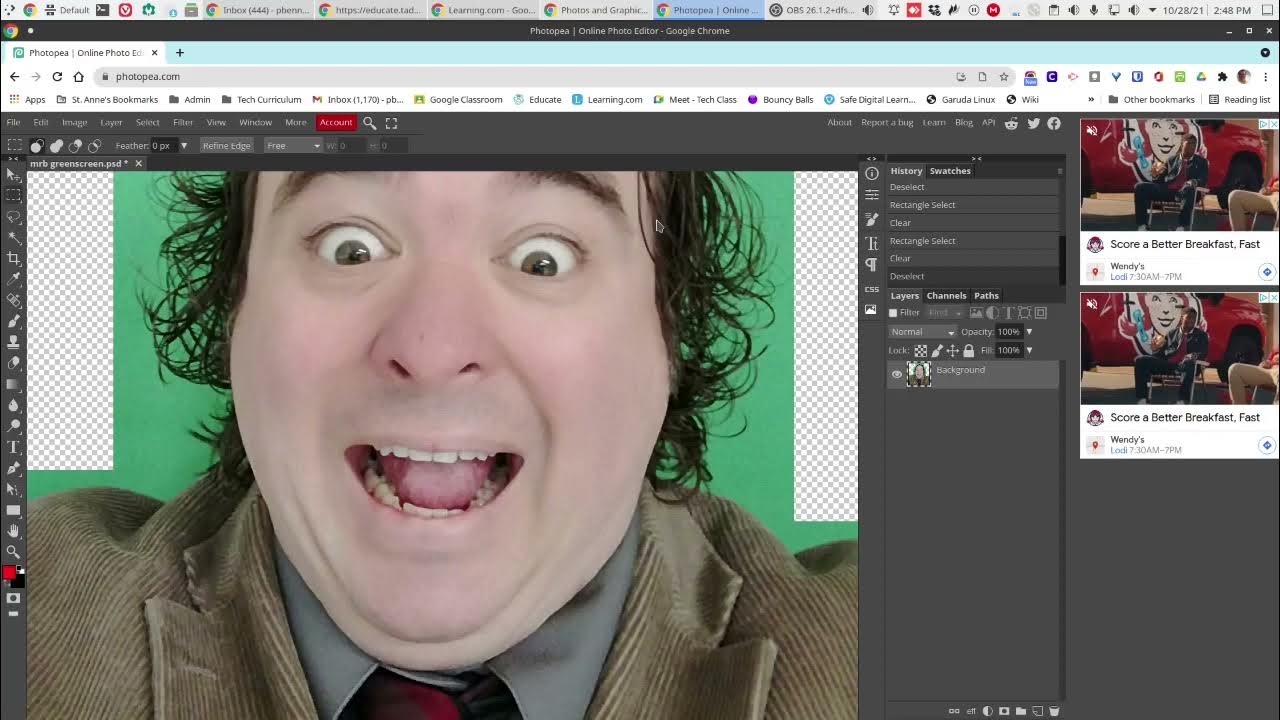Viewport: 1280px width, 720px height.
Task: Switch to the Swatches tab
Action: click(x=950, y=171)
